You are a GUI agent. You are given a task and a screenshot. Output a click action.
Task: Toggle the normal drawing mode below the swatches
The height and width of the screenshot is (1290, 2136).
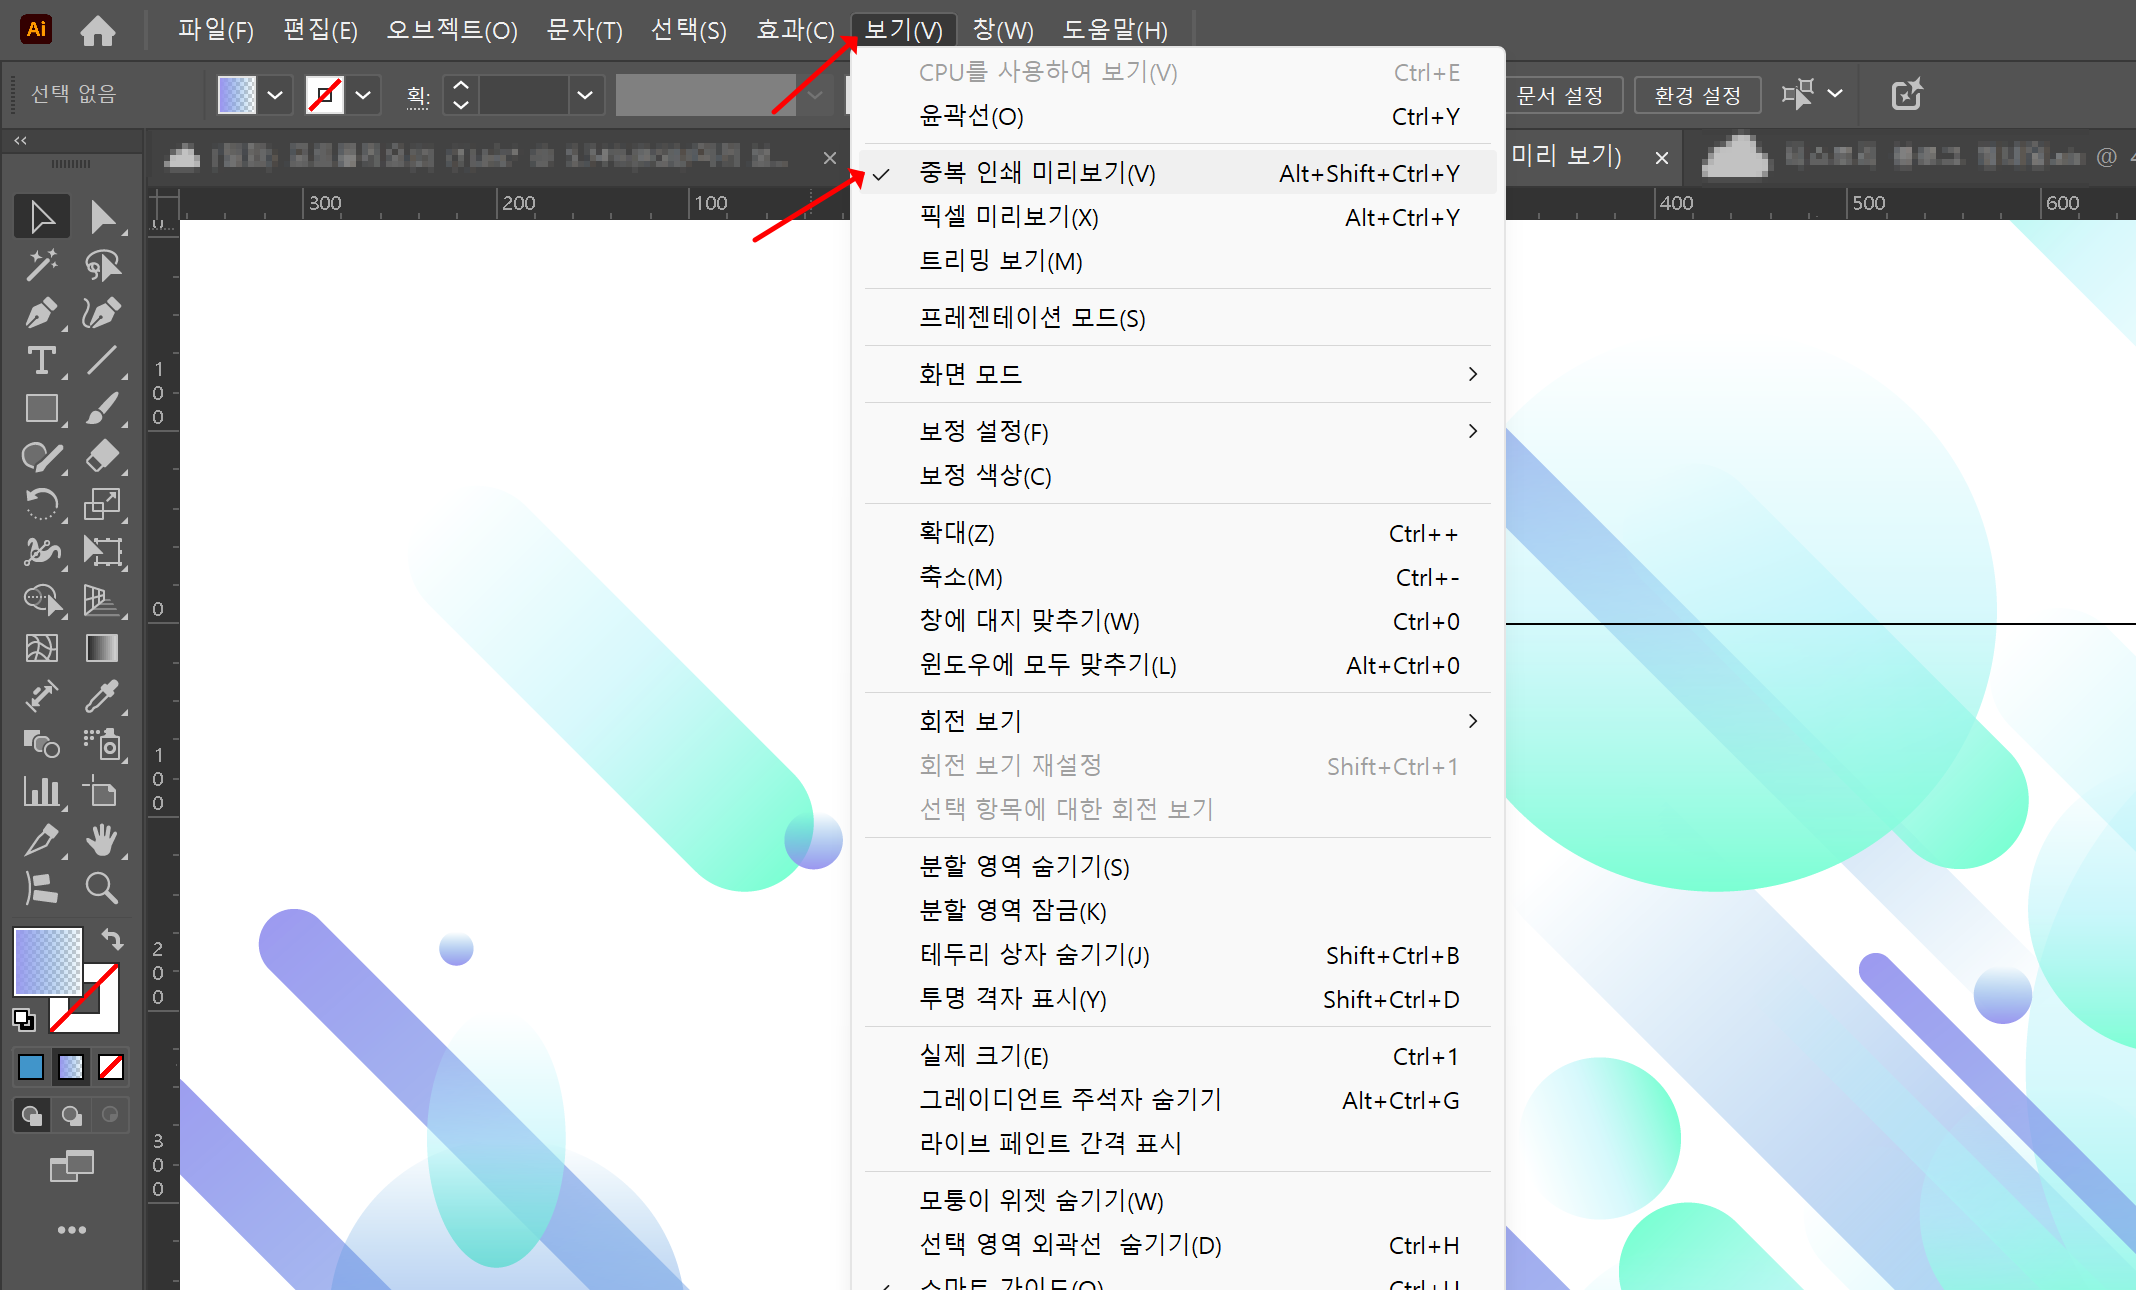click(x=31, y=1115)
